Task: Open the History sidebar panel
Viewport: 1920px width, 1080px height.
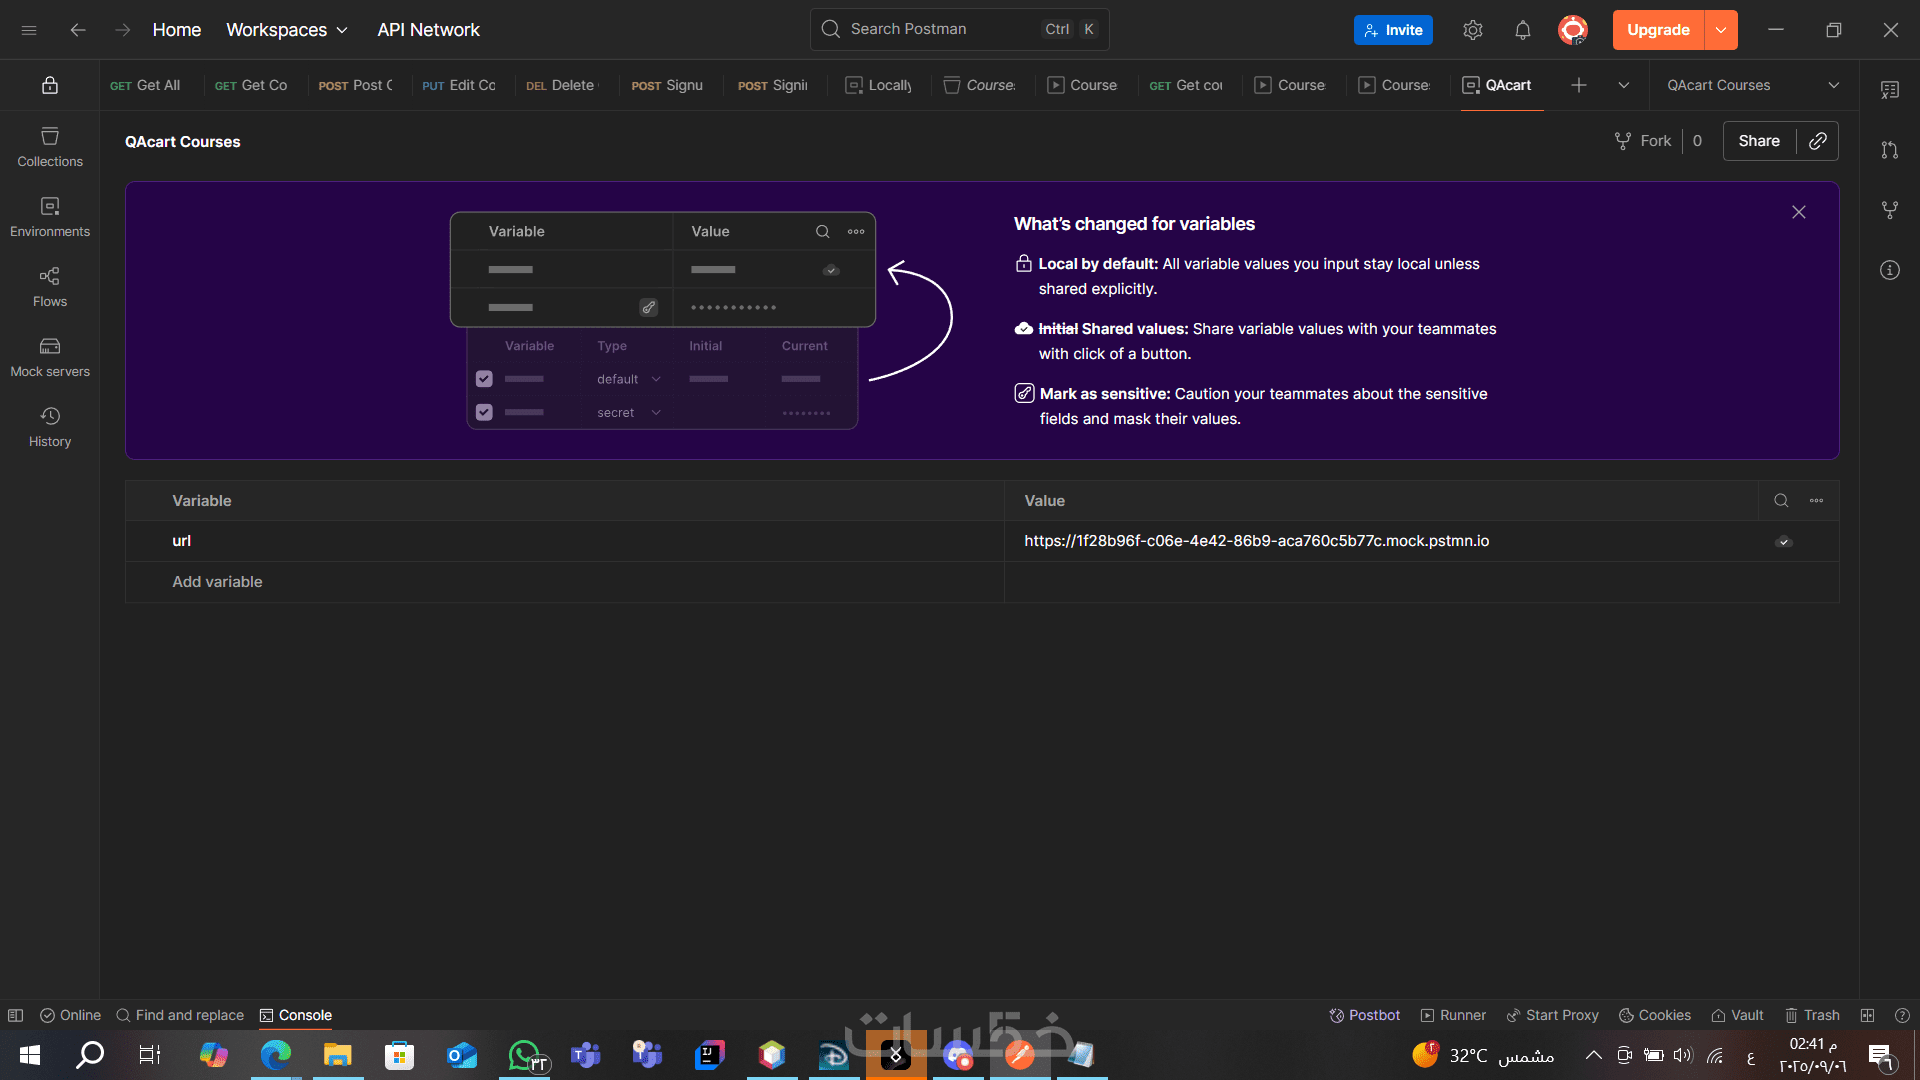Action: coord(49,426)
